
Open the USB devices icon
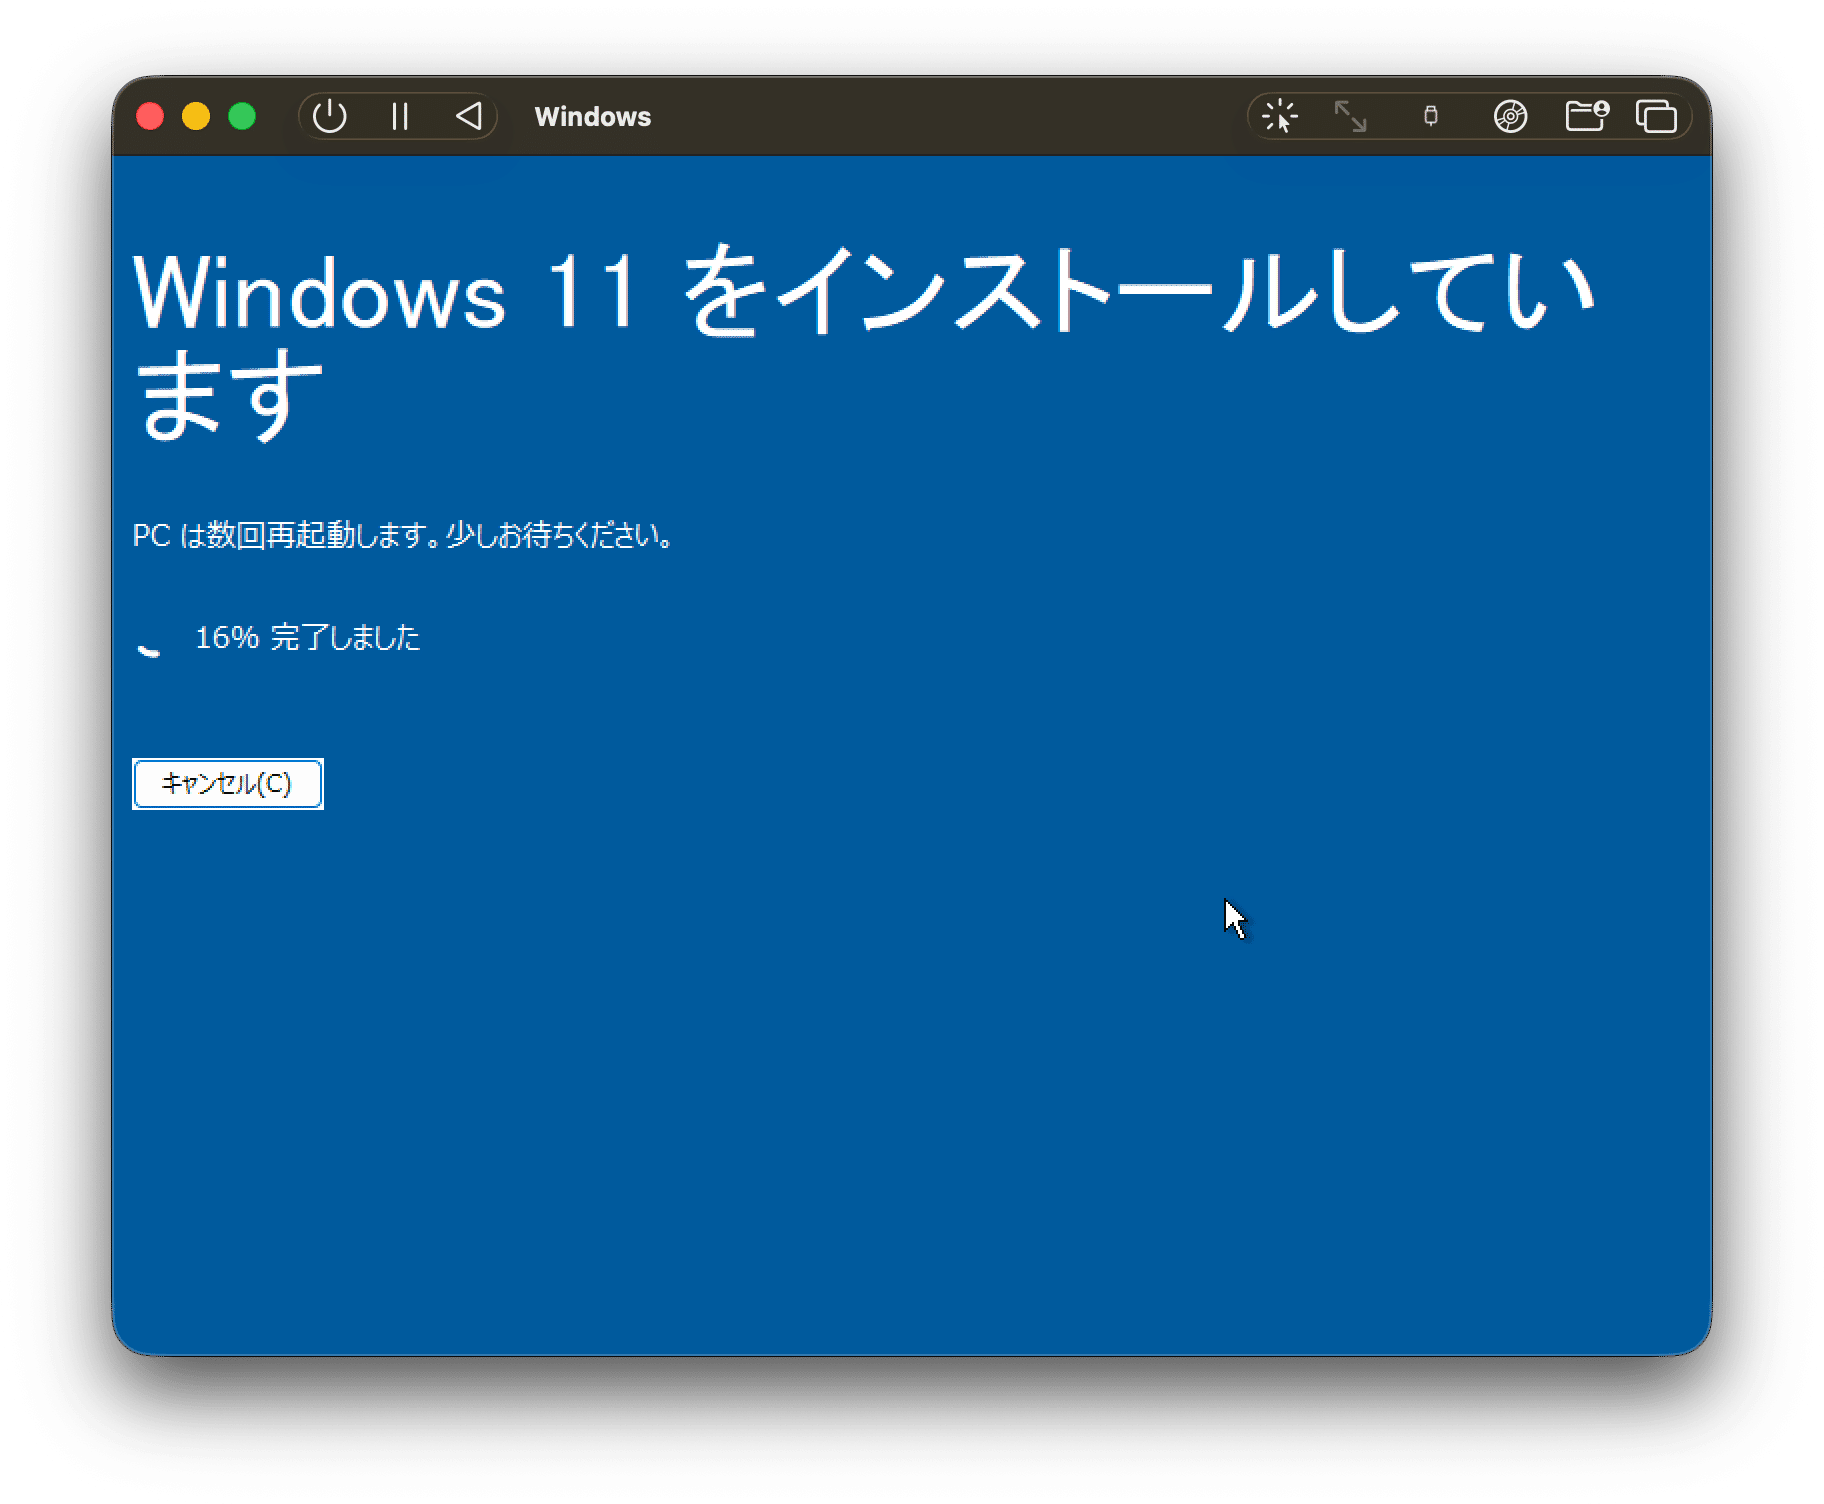1431,117
